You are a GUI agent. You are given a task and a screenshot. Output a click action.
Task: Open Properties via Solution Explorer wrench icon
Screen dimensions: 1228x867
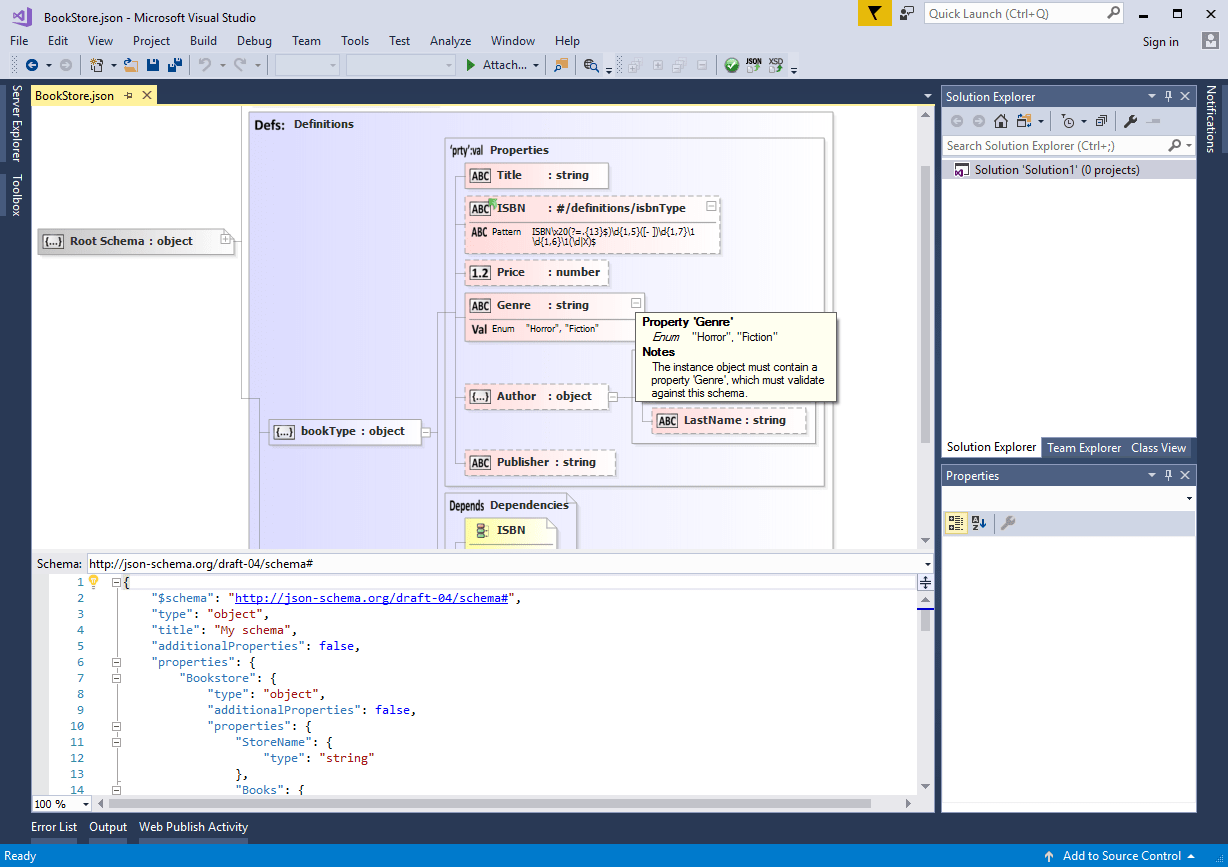pyautogui.click(x=1129, y=120)
